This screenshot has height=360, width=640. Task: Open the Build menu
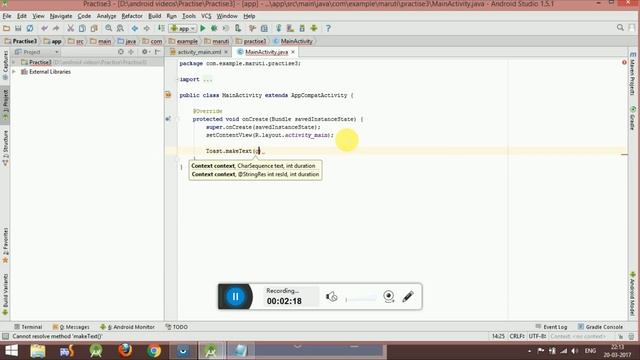[x=154, y=16]
